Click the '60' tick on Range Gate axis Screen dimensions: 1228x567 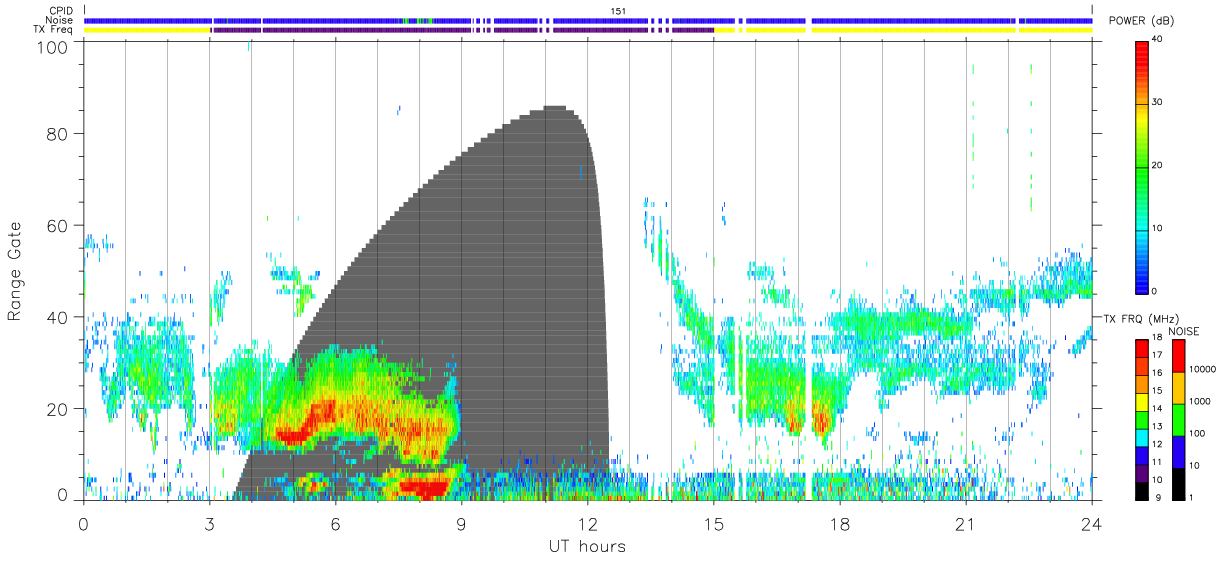click(x=58, y=226)
